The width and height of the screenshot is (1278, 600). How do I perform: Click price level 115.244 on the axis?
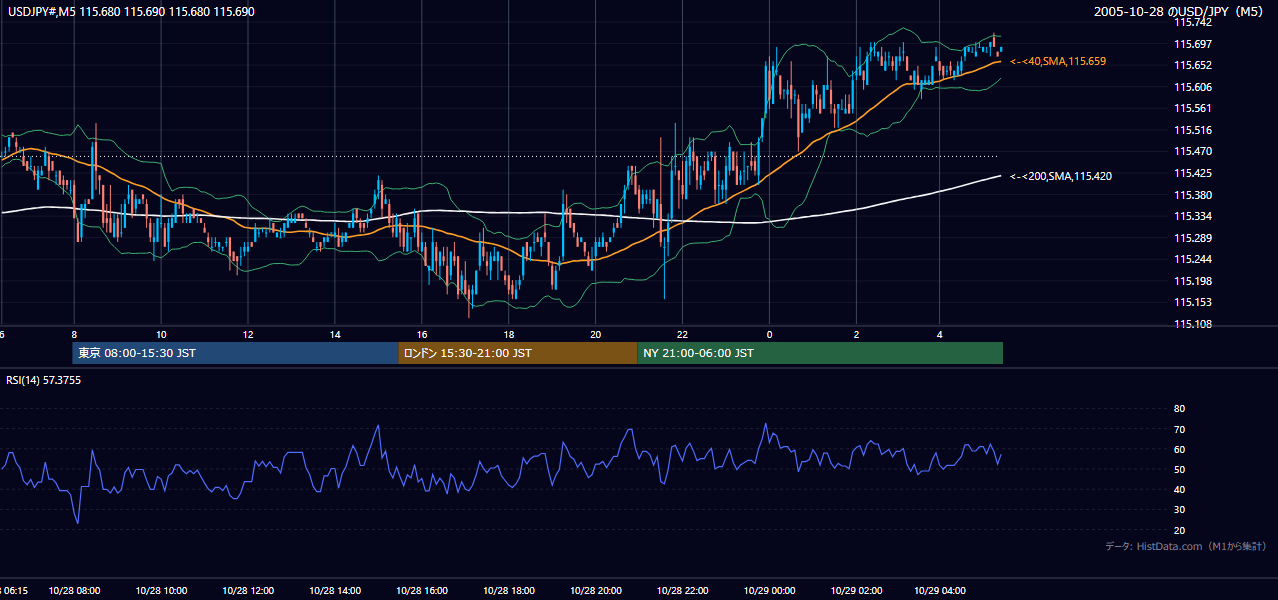pos(1193,259)
